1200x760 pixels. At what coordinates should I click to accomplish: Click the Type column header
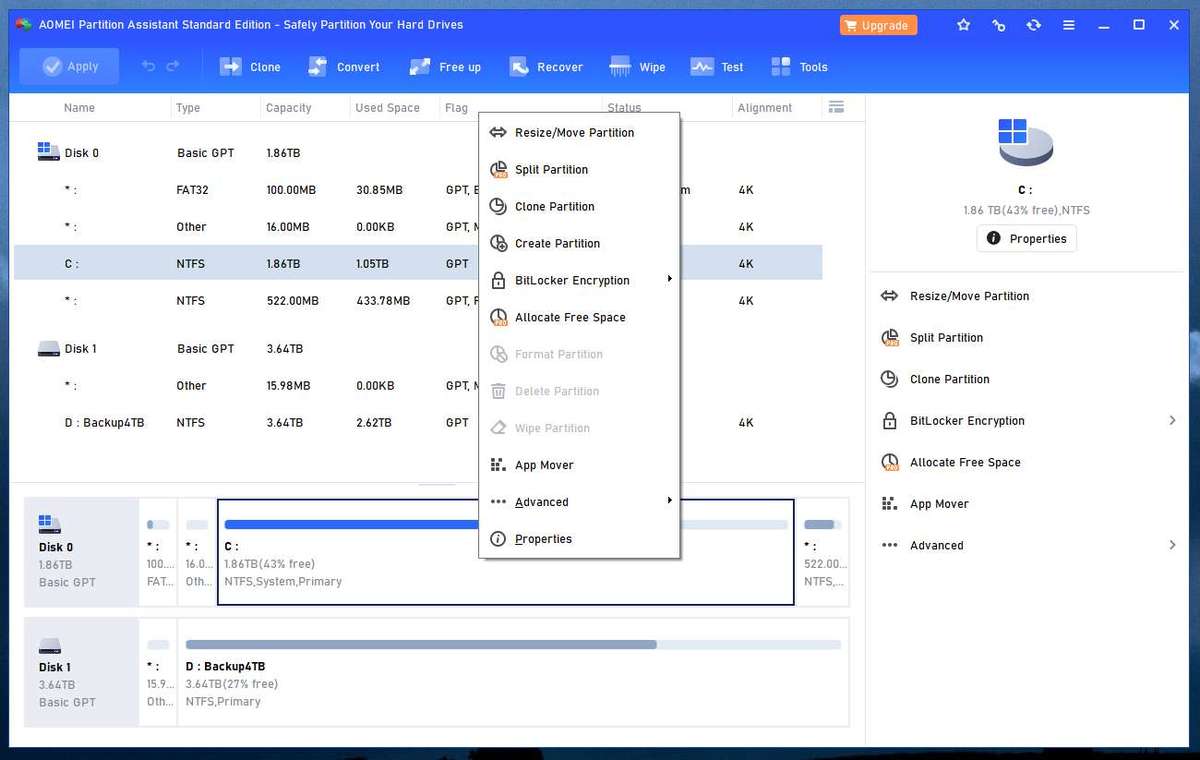[x=188, y=108]
